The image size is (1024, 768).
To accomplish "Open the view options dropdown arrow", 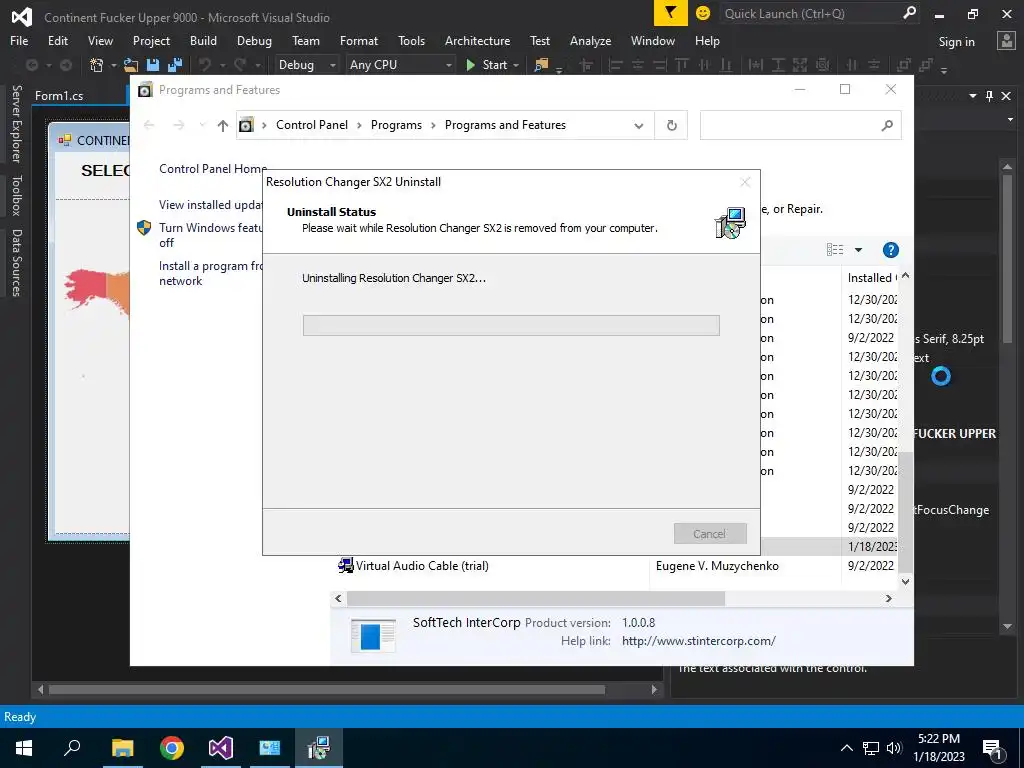I will 858,250.
